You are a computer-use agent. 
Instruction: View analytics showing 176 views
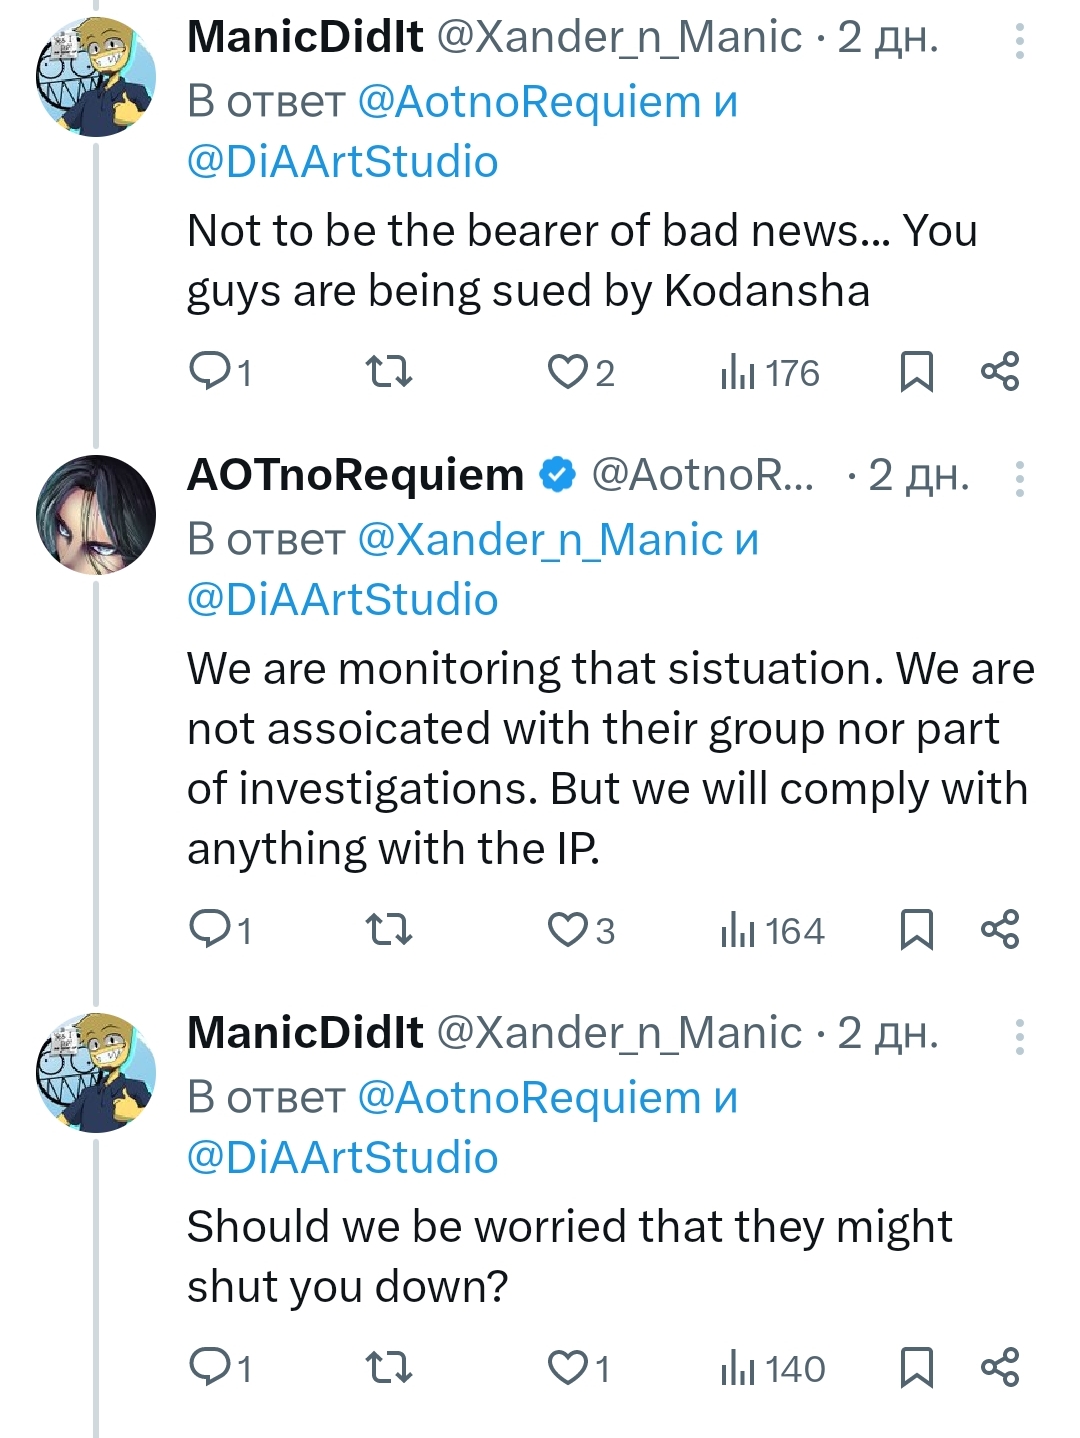point(769,373)
